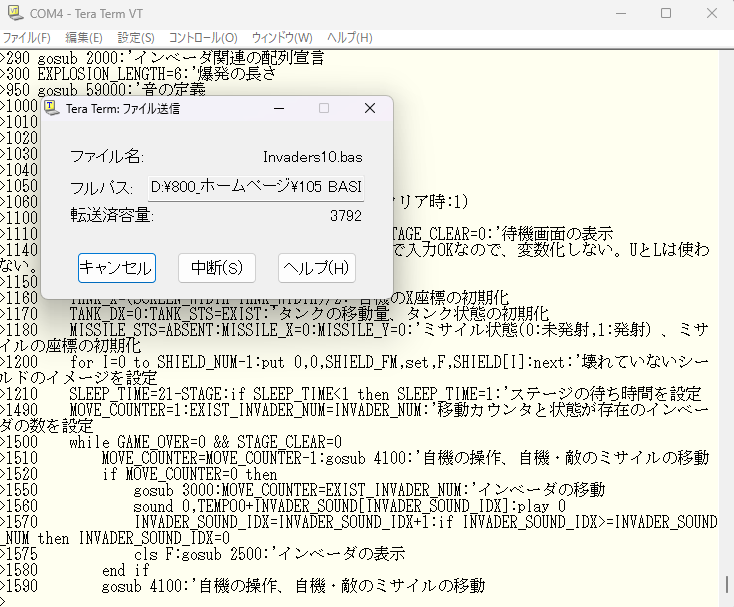This screenshot has width=734, height=607.
Task: Close the ファイル送信 dialog
Action: 369,108
